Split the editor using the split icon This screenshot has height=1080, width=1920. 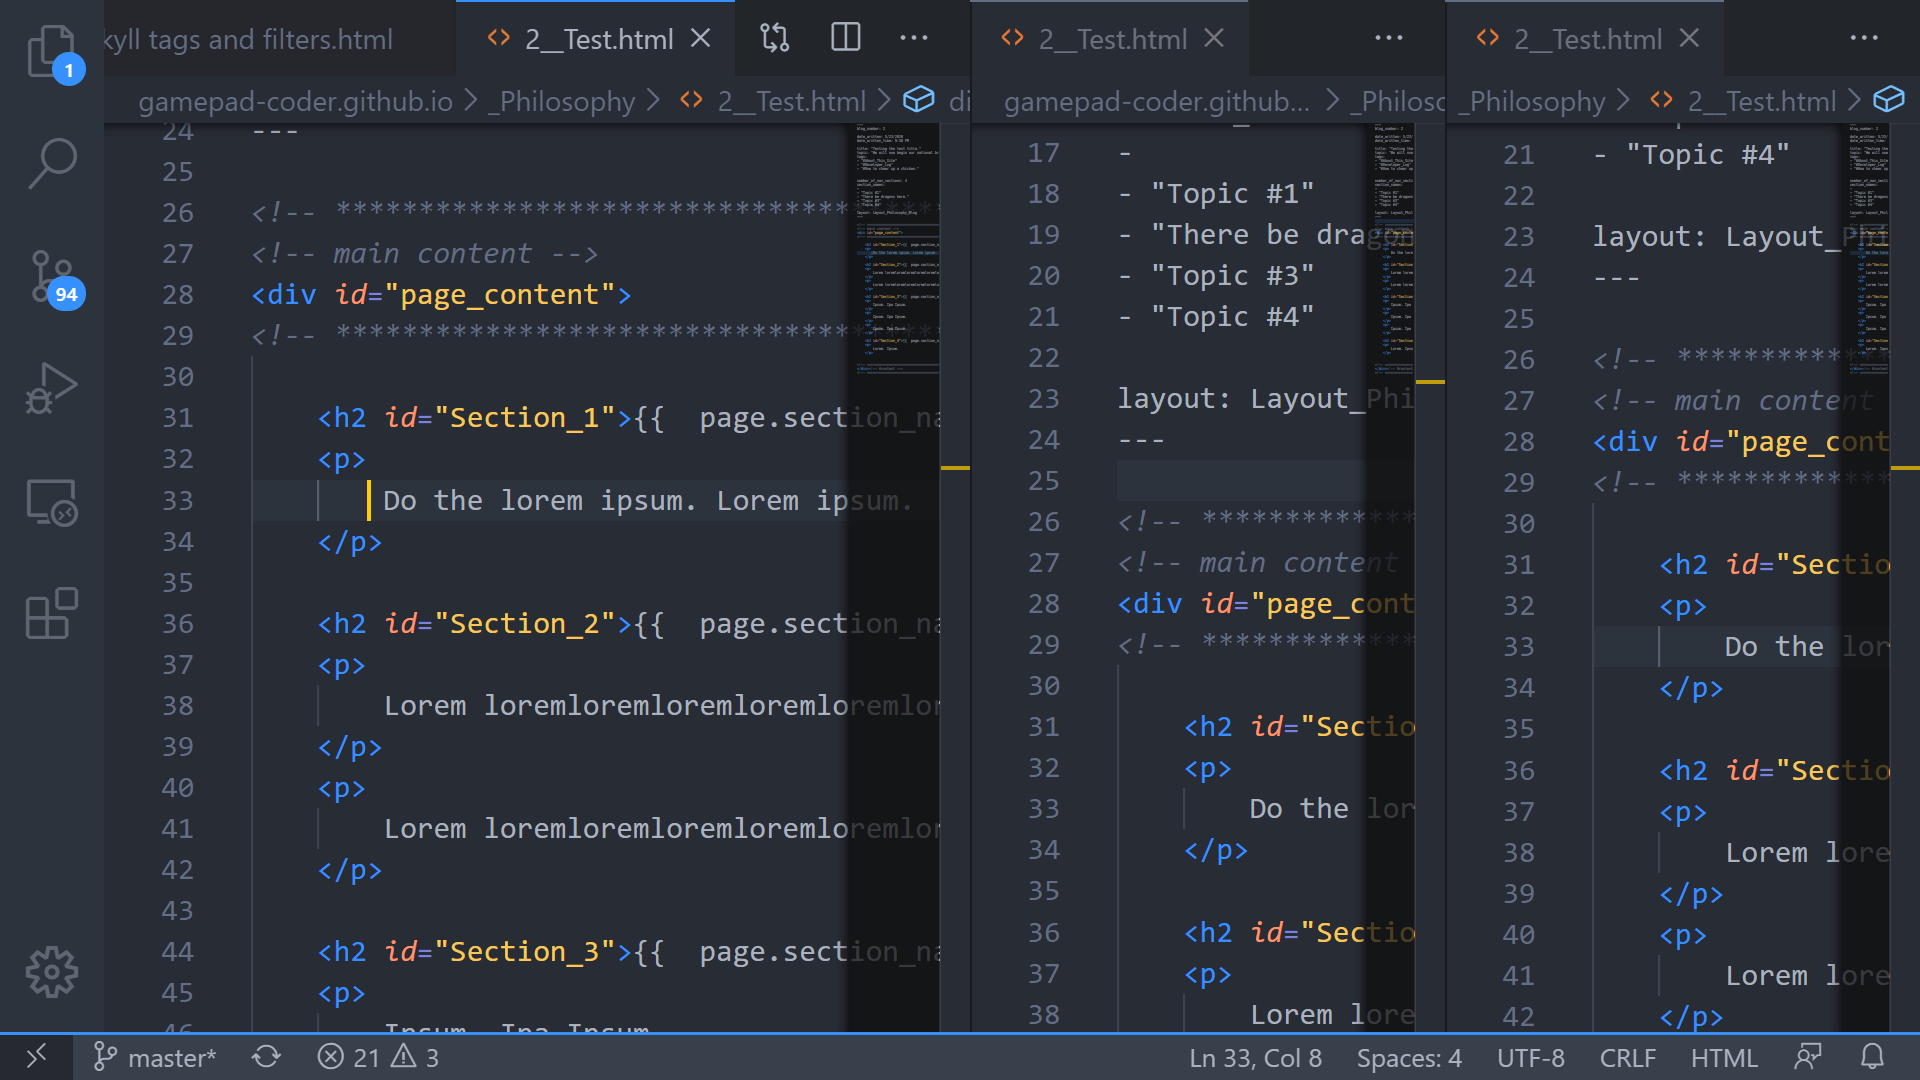(845, 37)
